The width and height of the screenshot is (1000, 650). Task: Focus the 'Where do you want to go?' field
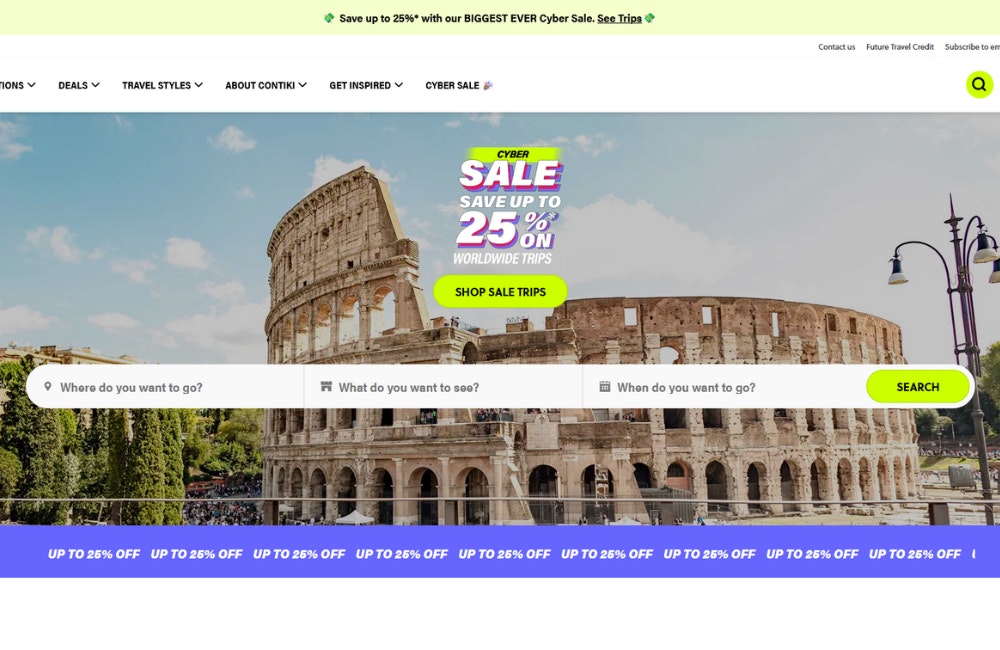(x=165, y=387)
